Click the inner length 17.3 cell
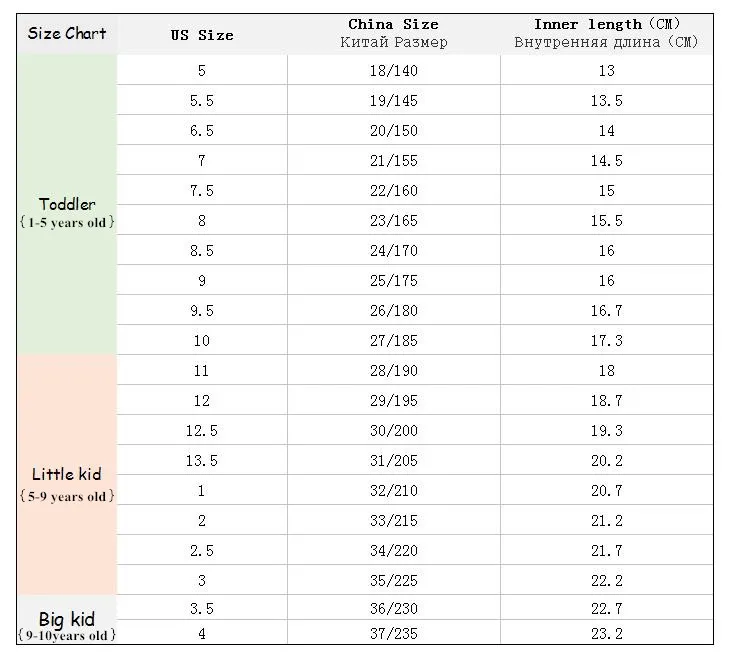The width and height of the screenshot is (729, 657). click(x=606, y=341)
